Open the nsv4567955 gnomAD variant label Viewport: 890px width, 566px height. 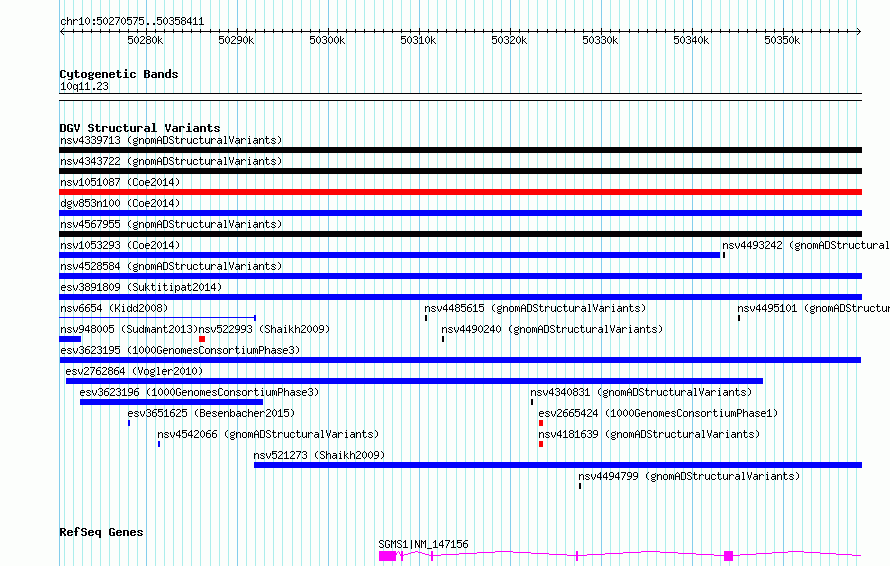click(x=171, y=224)
